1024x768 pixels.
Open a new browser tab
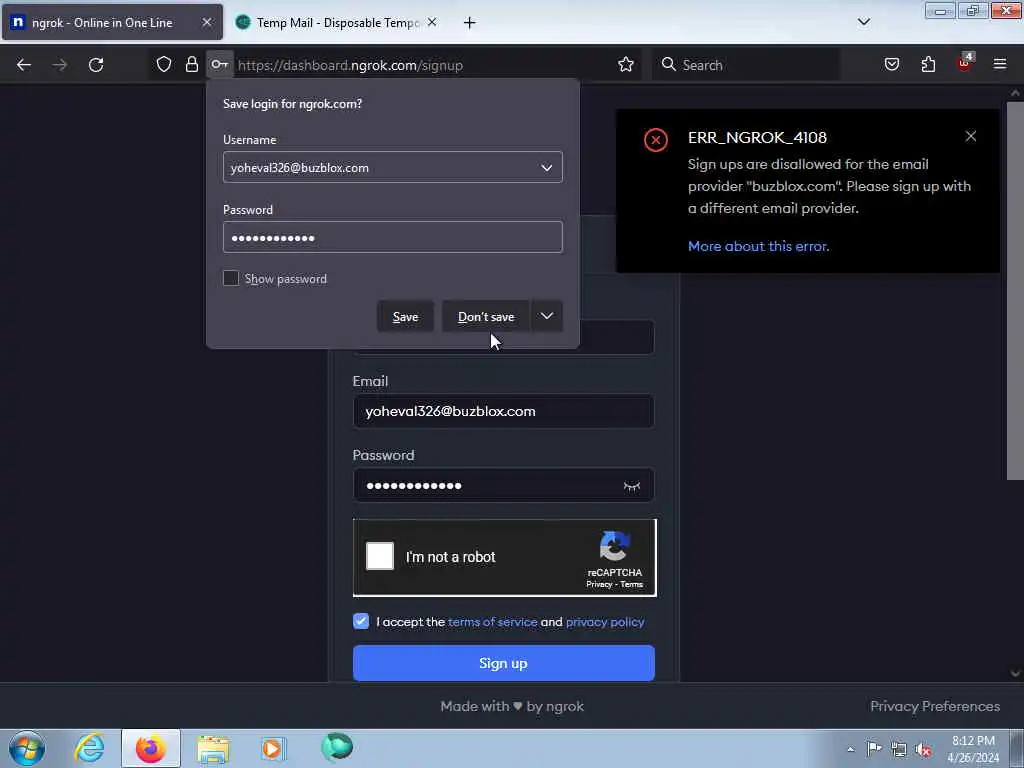(x=470, y=23)
